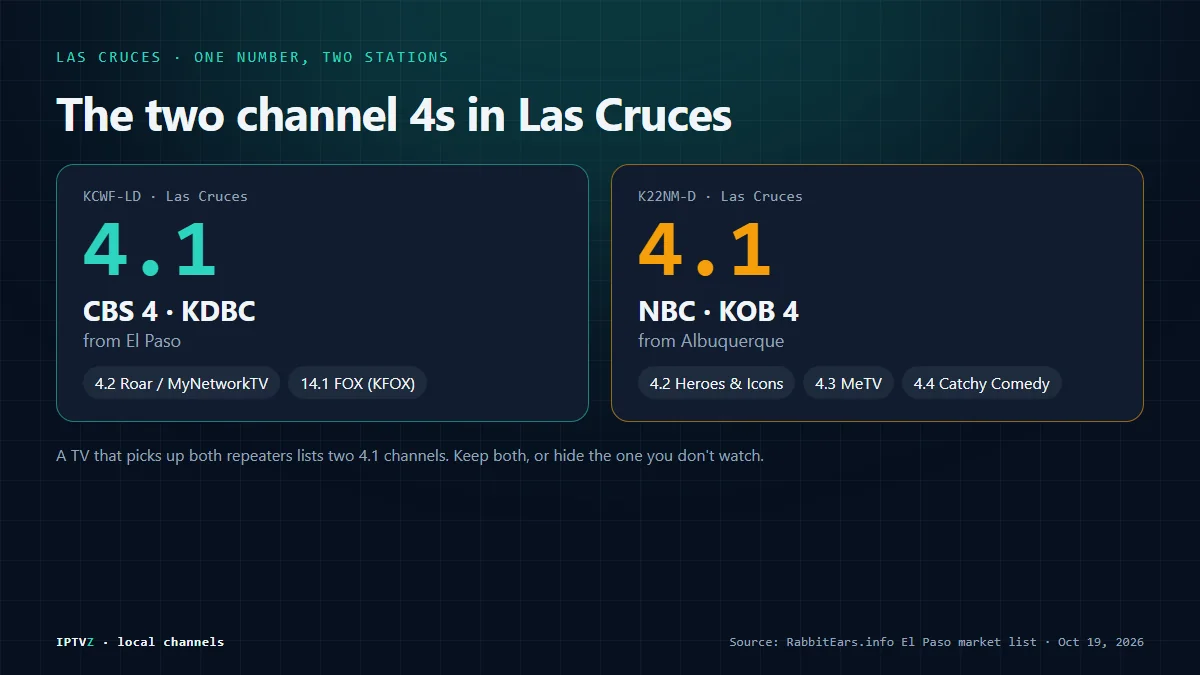This screenshot has width=1200, height=675.
Task: Select the 'CBS 4 · KDBC' heading
Action: point(169,311)
